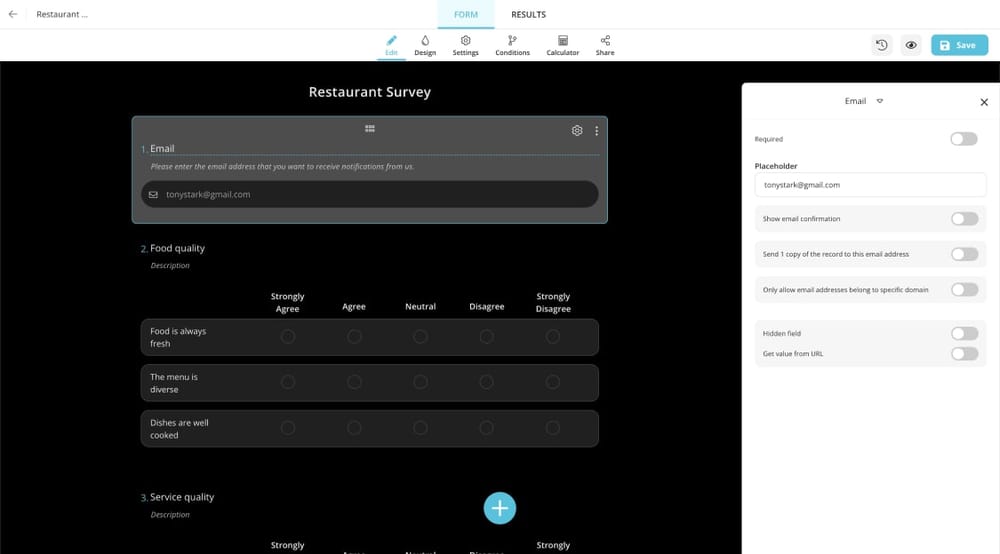Select Strongly Agree for Food is always fresh

point(288,337)
